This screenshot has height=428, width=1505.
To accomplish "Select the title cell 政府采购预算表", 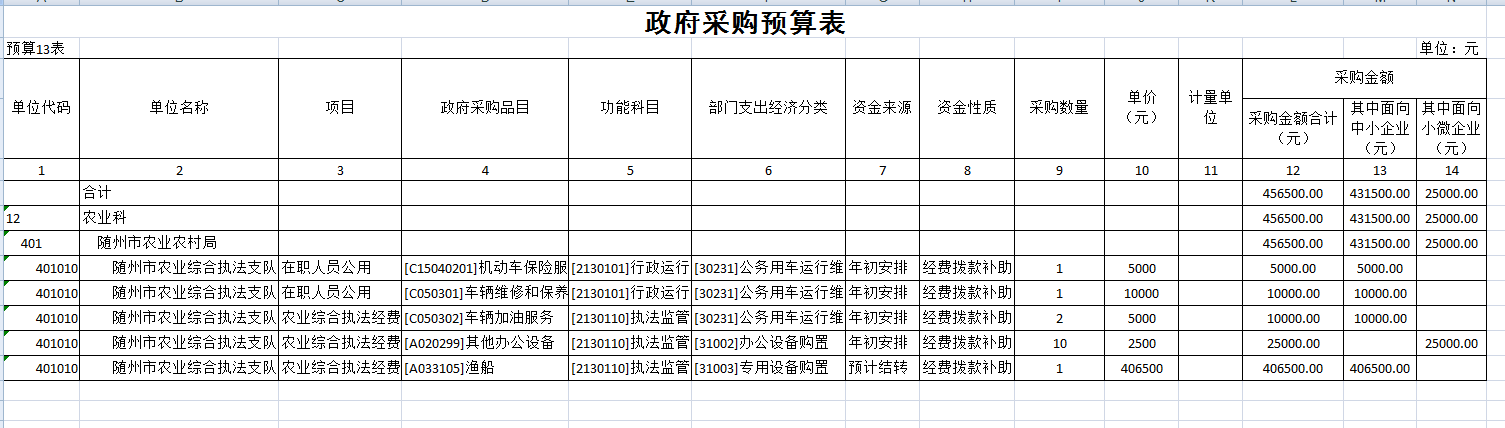I will pos(745,24).
